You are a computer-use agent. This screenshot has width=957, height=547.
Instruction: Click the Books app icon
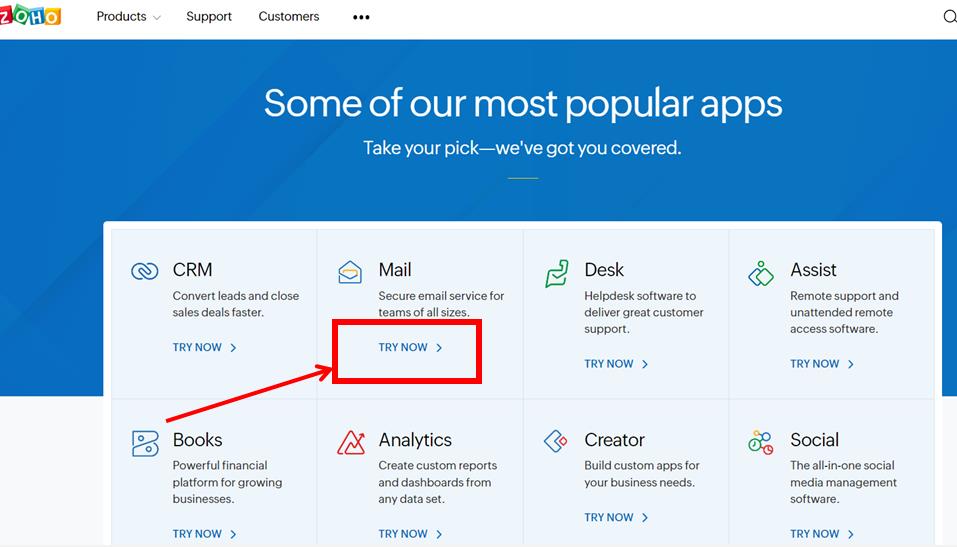tap(145, 443)
